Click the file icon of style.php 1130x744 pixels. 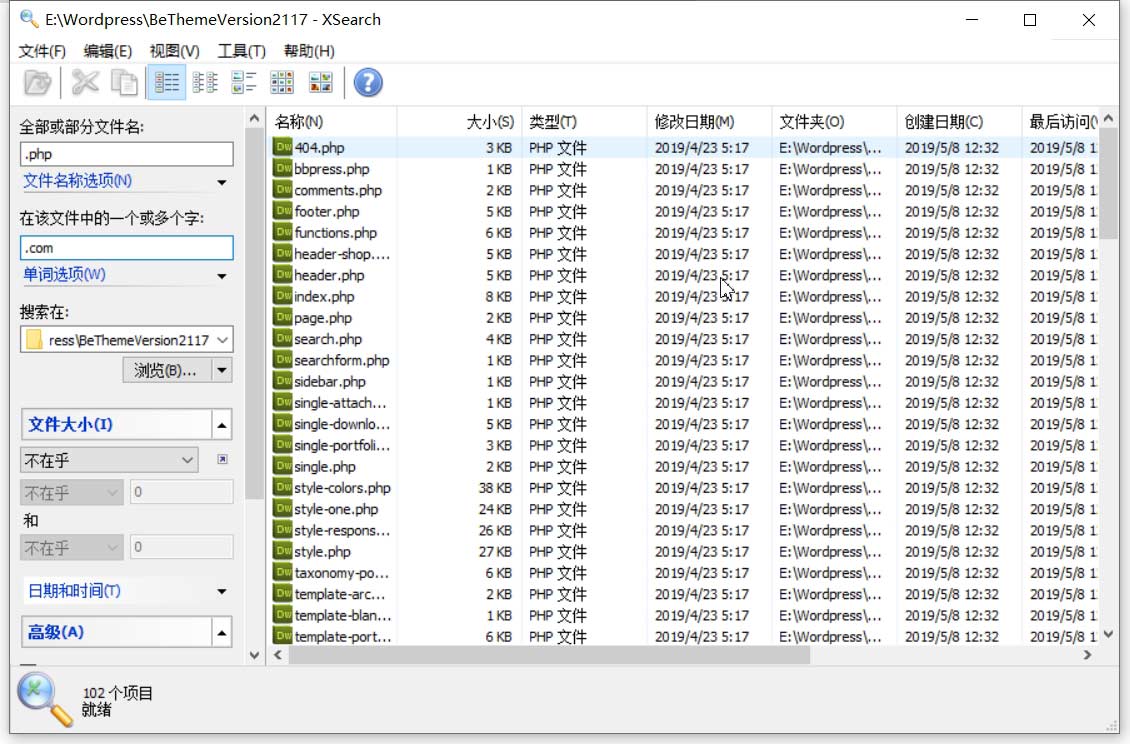pos(282,552)
